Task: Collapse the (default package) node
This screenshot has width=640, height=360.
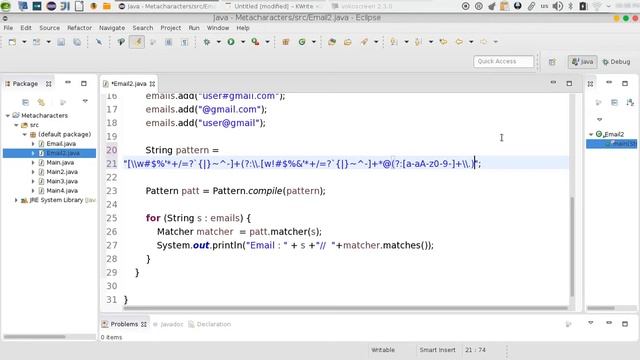Action: (x=24, y=134)
